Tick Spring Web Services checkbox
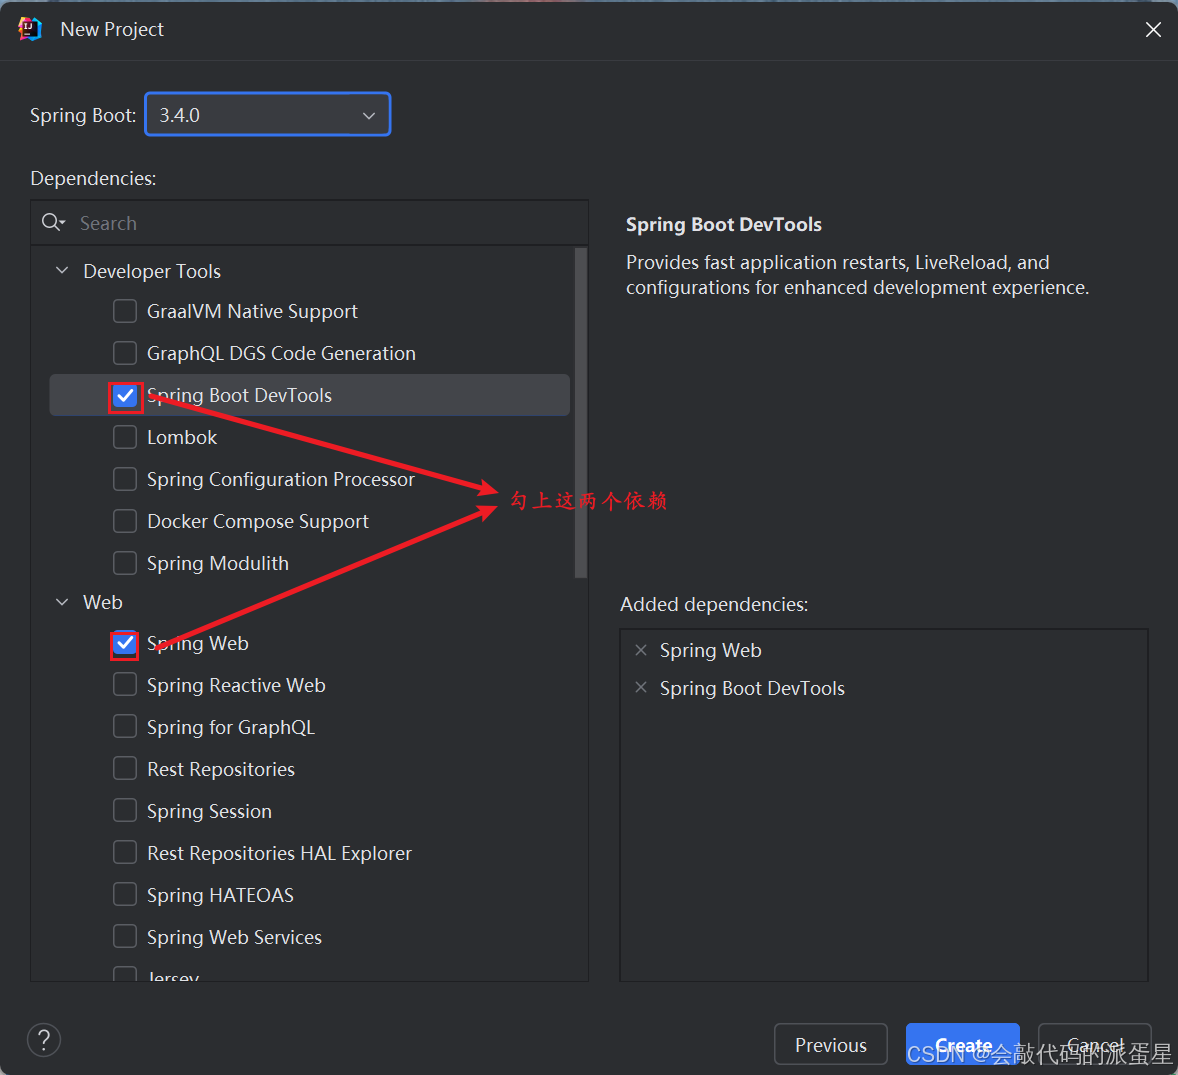The height and width of the screenshot is (1075, 1178). (125, 938)
